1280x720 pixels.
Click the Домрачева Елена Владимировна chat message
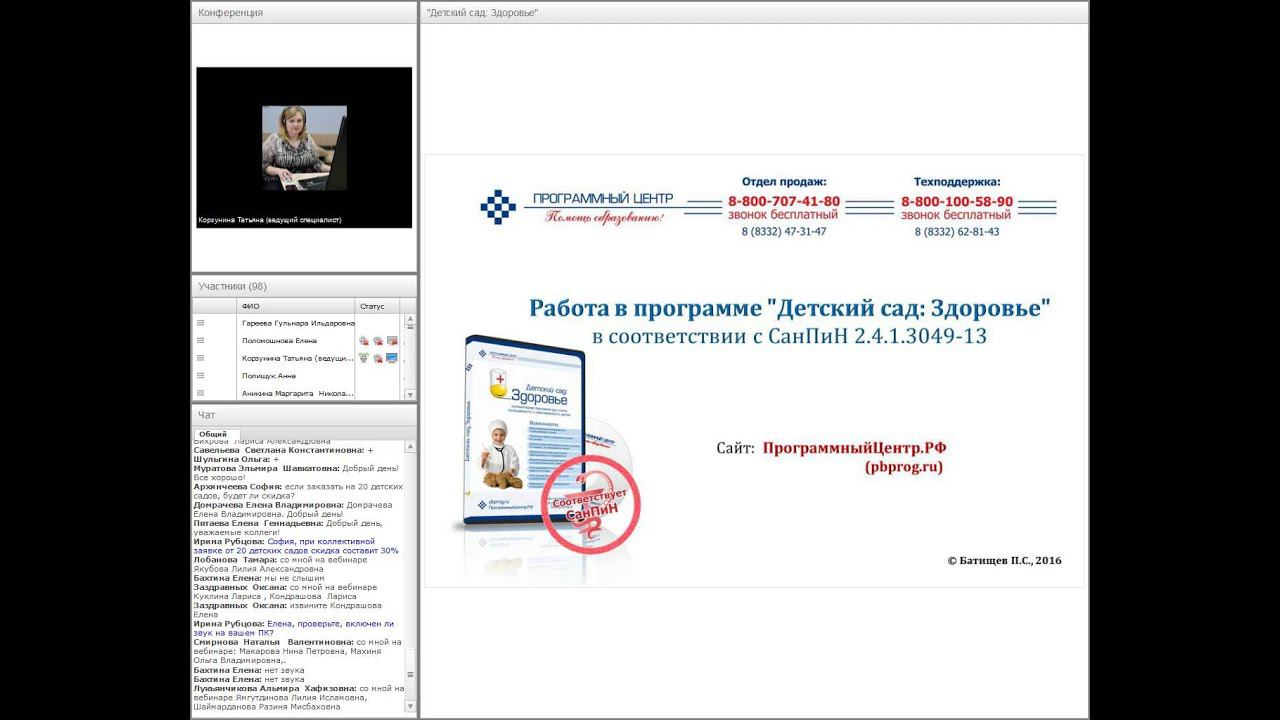tap(293, 509)
